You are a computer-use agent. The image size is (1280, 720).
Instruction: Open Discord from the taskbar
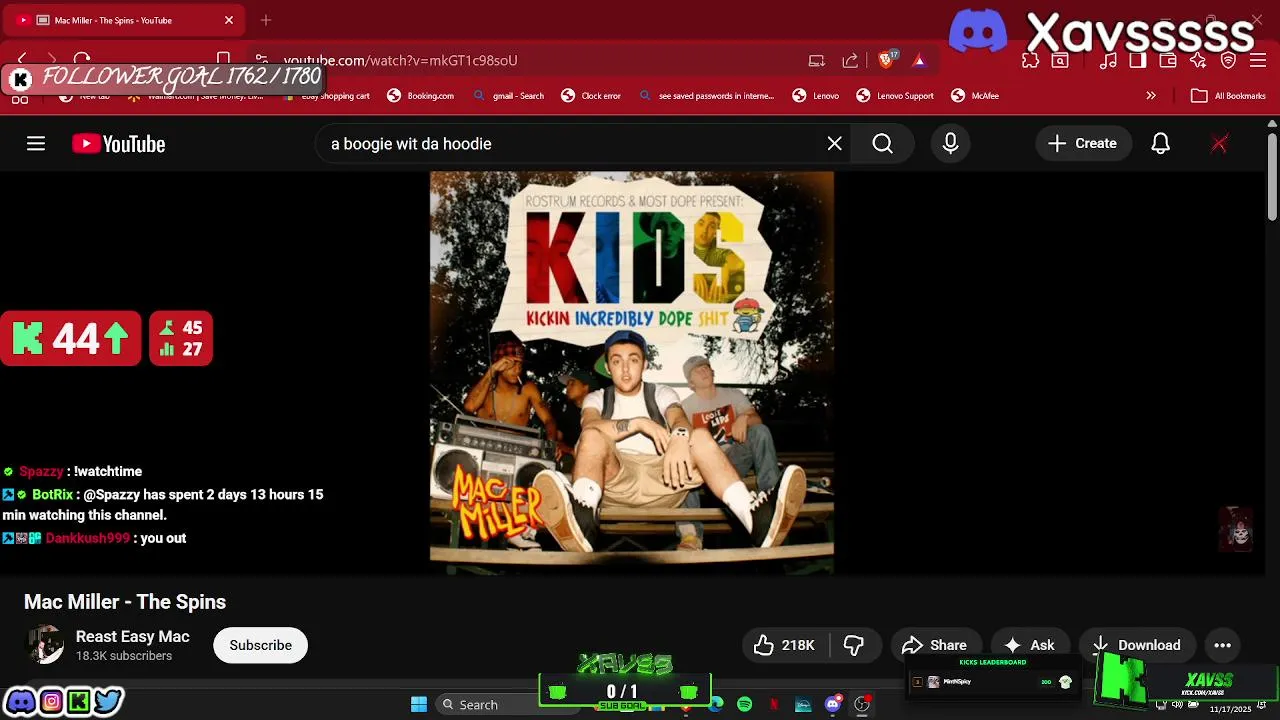point(832,705)
